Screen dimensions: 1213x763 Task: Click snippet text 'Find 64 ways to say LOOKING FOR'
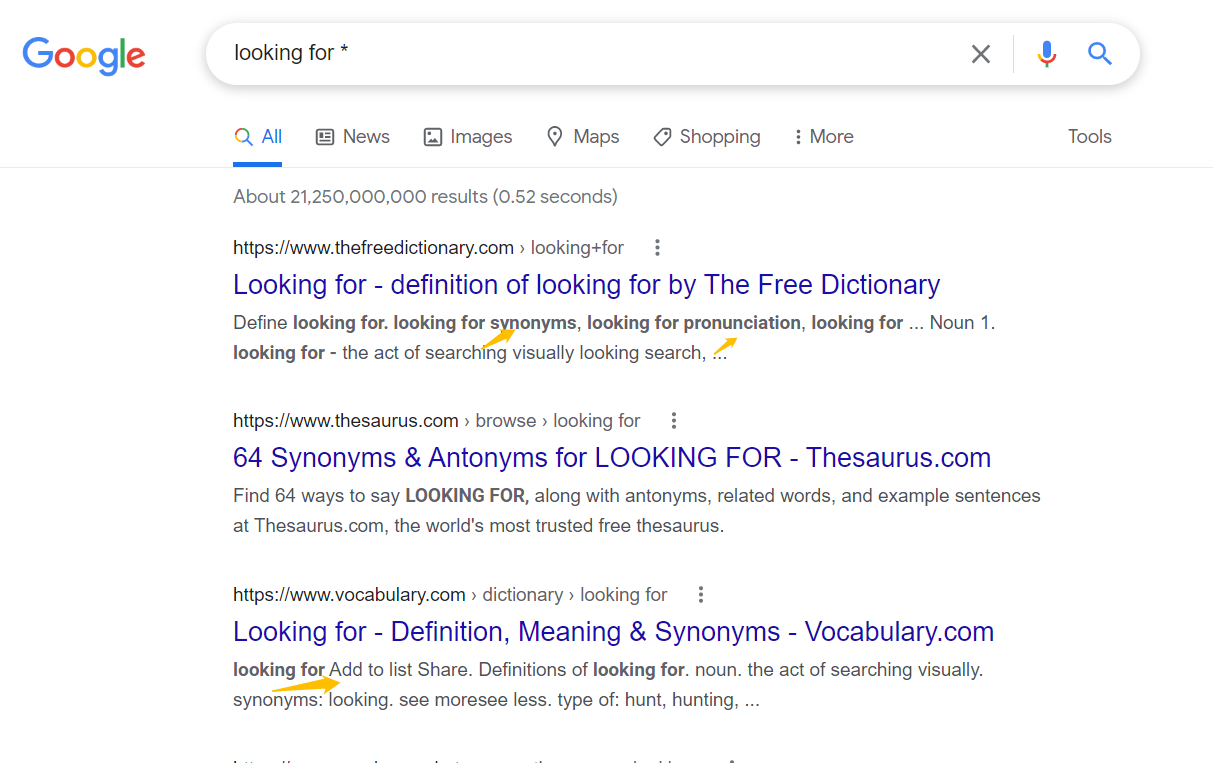381,496
